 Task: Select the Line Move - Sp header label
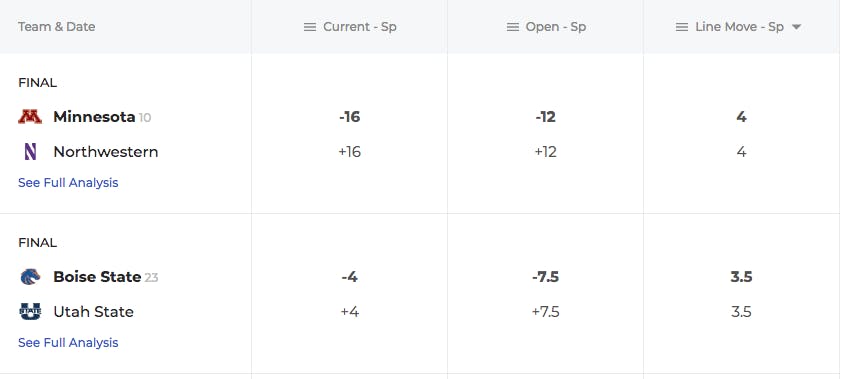tap(739, 27)
